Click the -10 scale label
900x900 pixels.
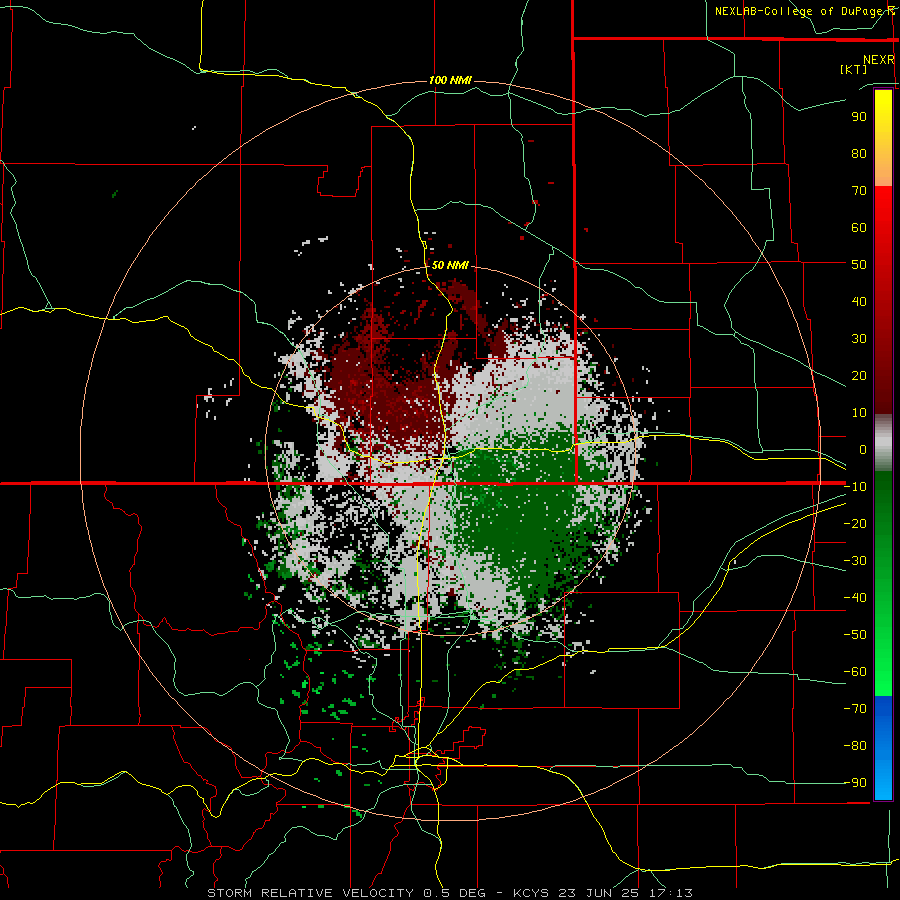pos(855,487)
